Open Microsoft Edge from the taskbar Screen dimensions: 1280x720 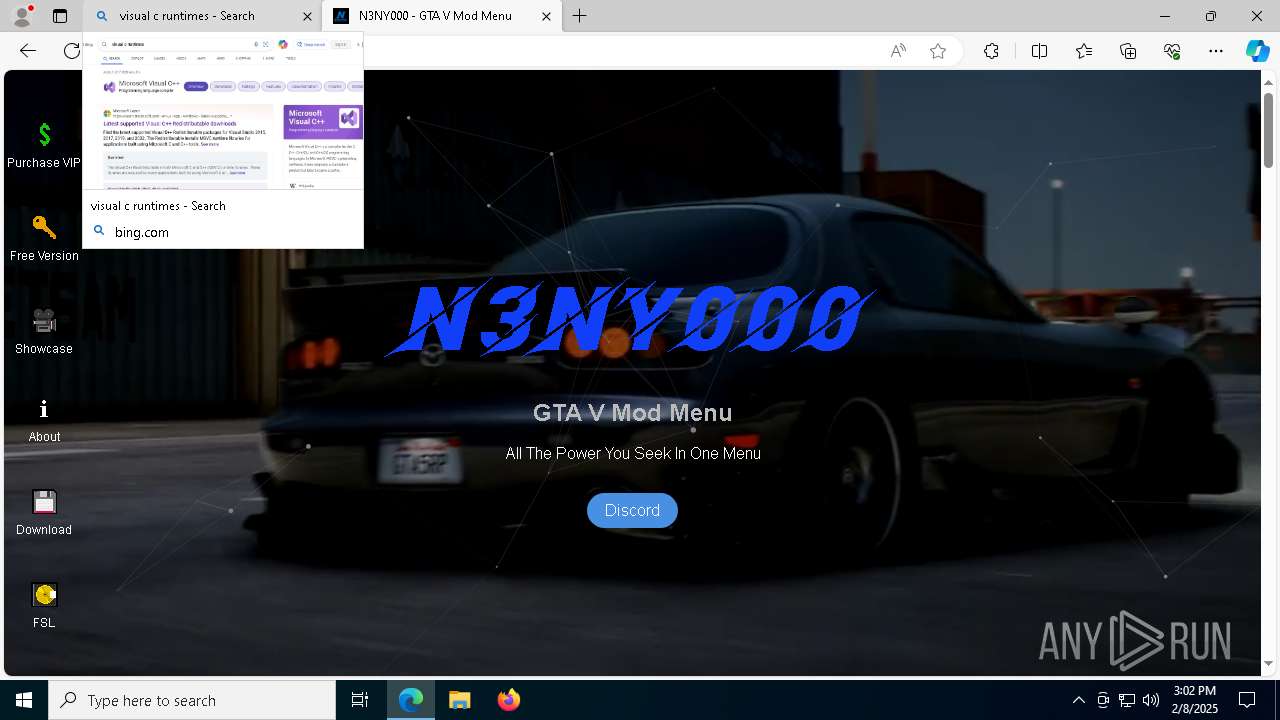click(411, 700)
